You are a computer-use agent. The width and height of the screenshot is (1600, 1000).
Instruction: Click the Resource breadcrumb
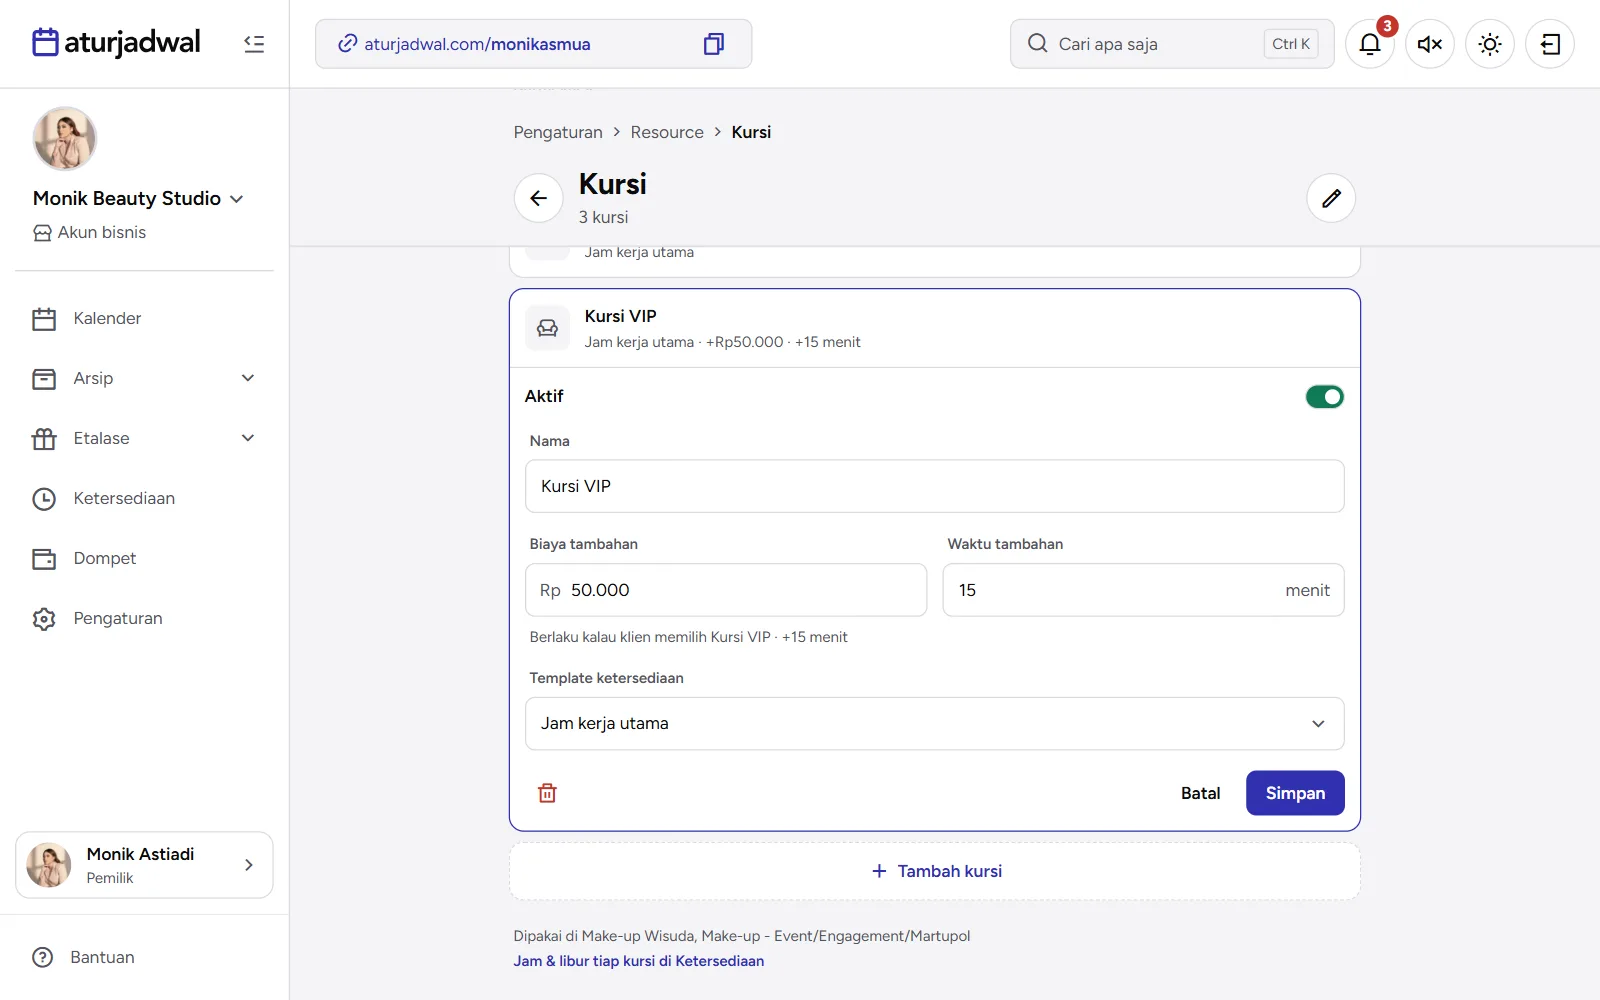pyautogui.click(x=667, y=132)
